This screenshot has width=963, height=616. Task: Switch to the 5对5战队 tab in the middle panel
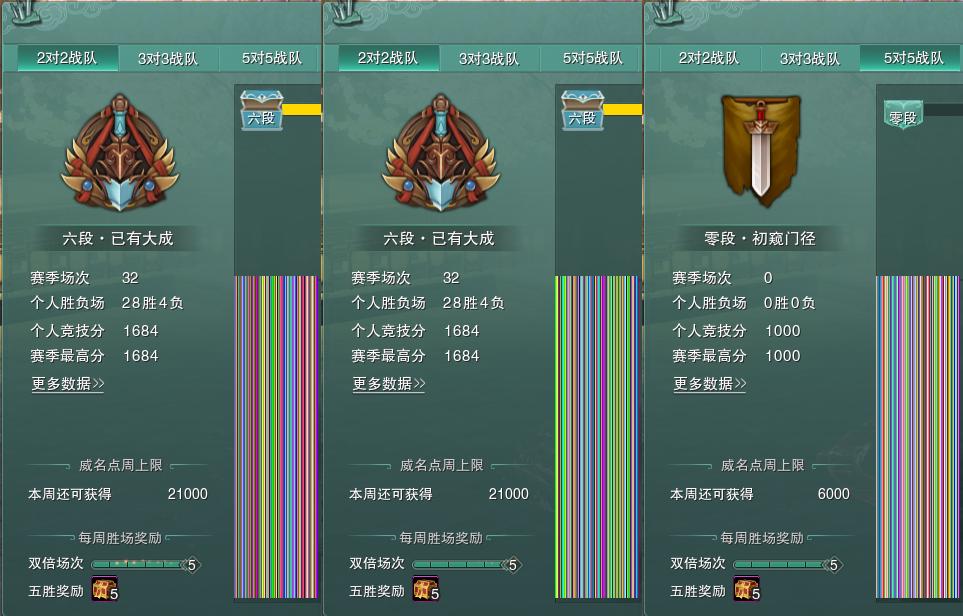(592, 58)
